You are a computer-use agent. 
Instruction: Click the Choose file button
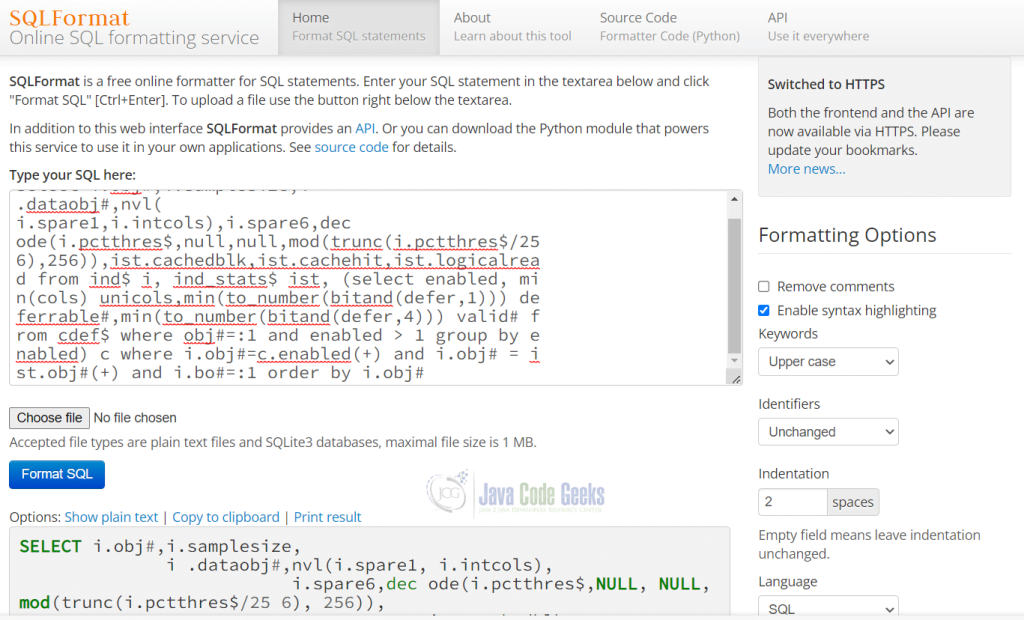49,418
